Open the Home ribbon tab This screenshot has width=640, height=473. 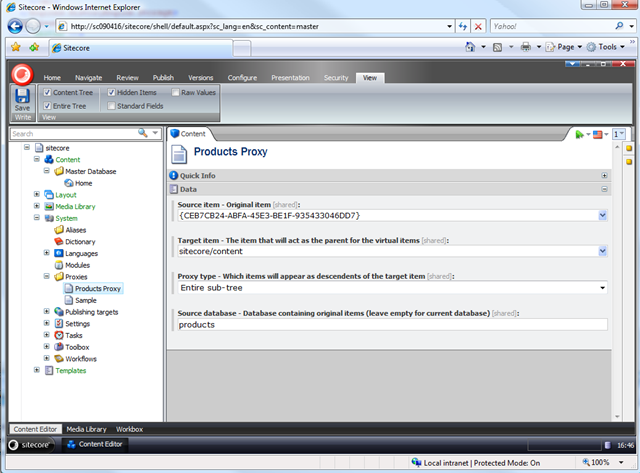[x=52, y=78]
